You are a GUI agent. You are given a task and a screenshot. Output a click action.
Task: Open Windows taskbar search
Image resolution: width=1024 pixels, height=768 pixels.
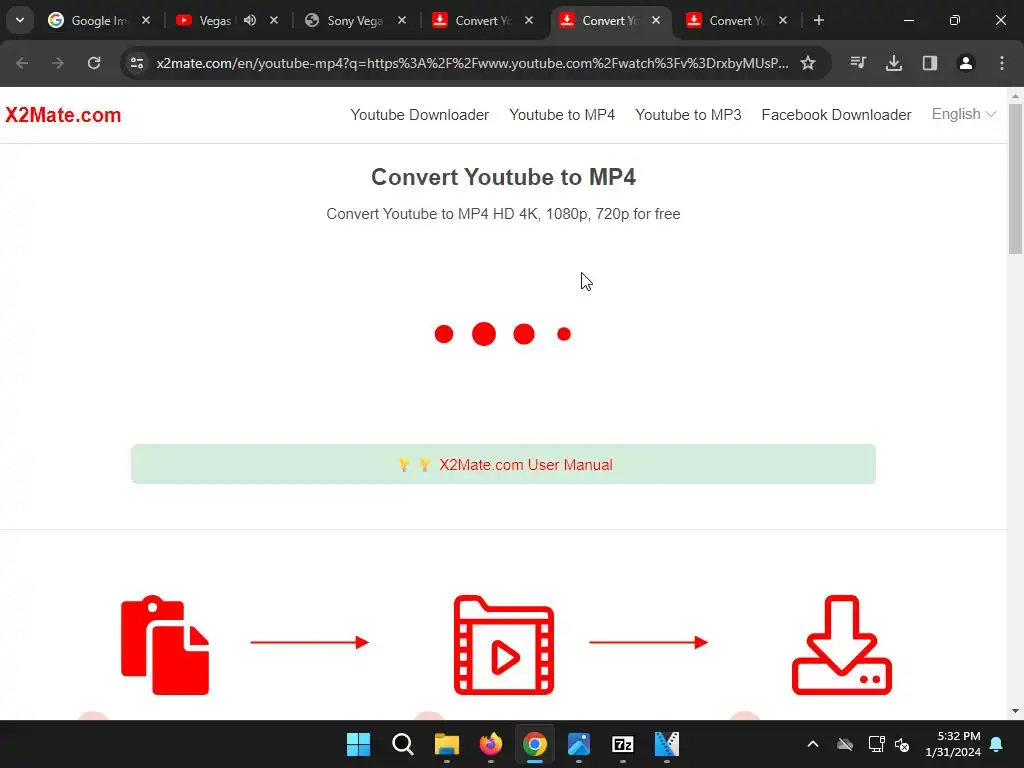[x=402, y=744]
